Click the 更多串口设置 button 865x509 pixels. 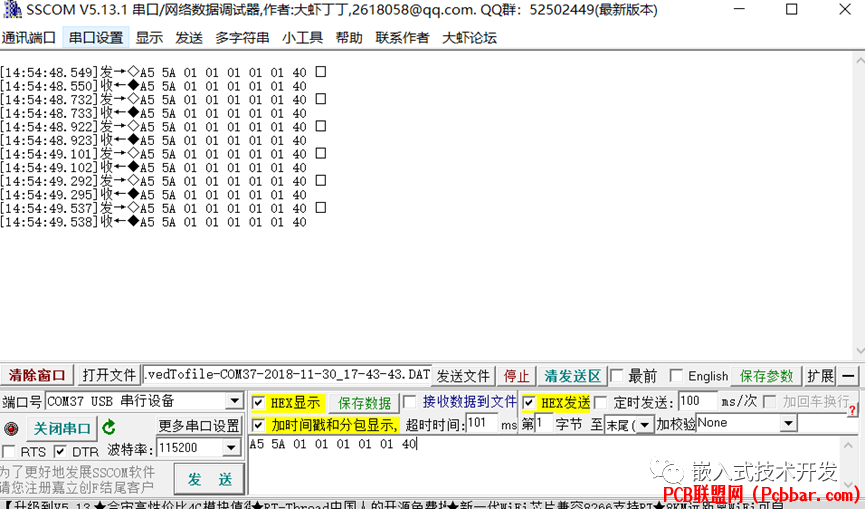[199, 426]
